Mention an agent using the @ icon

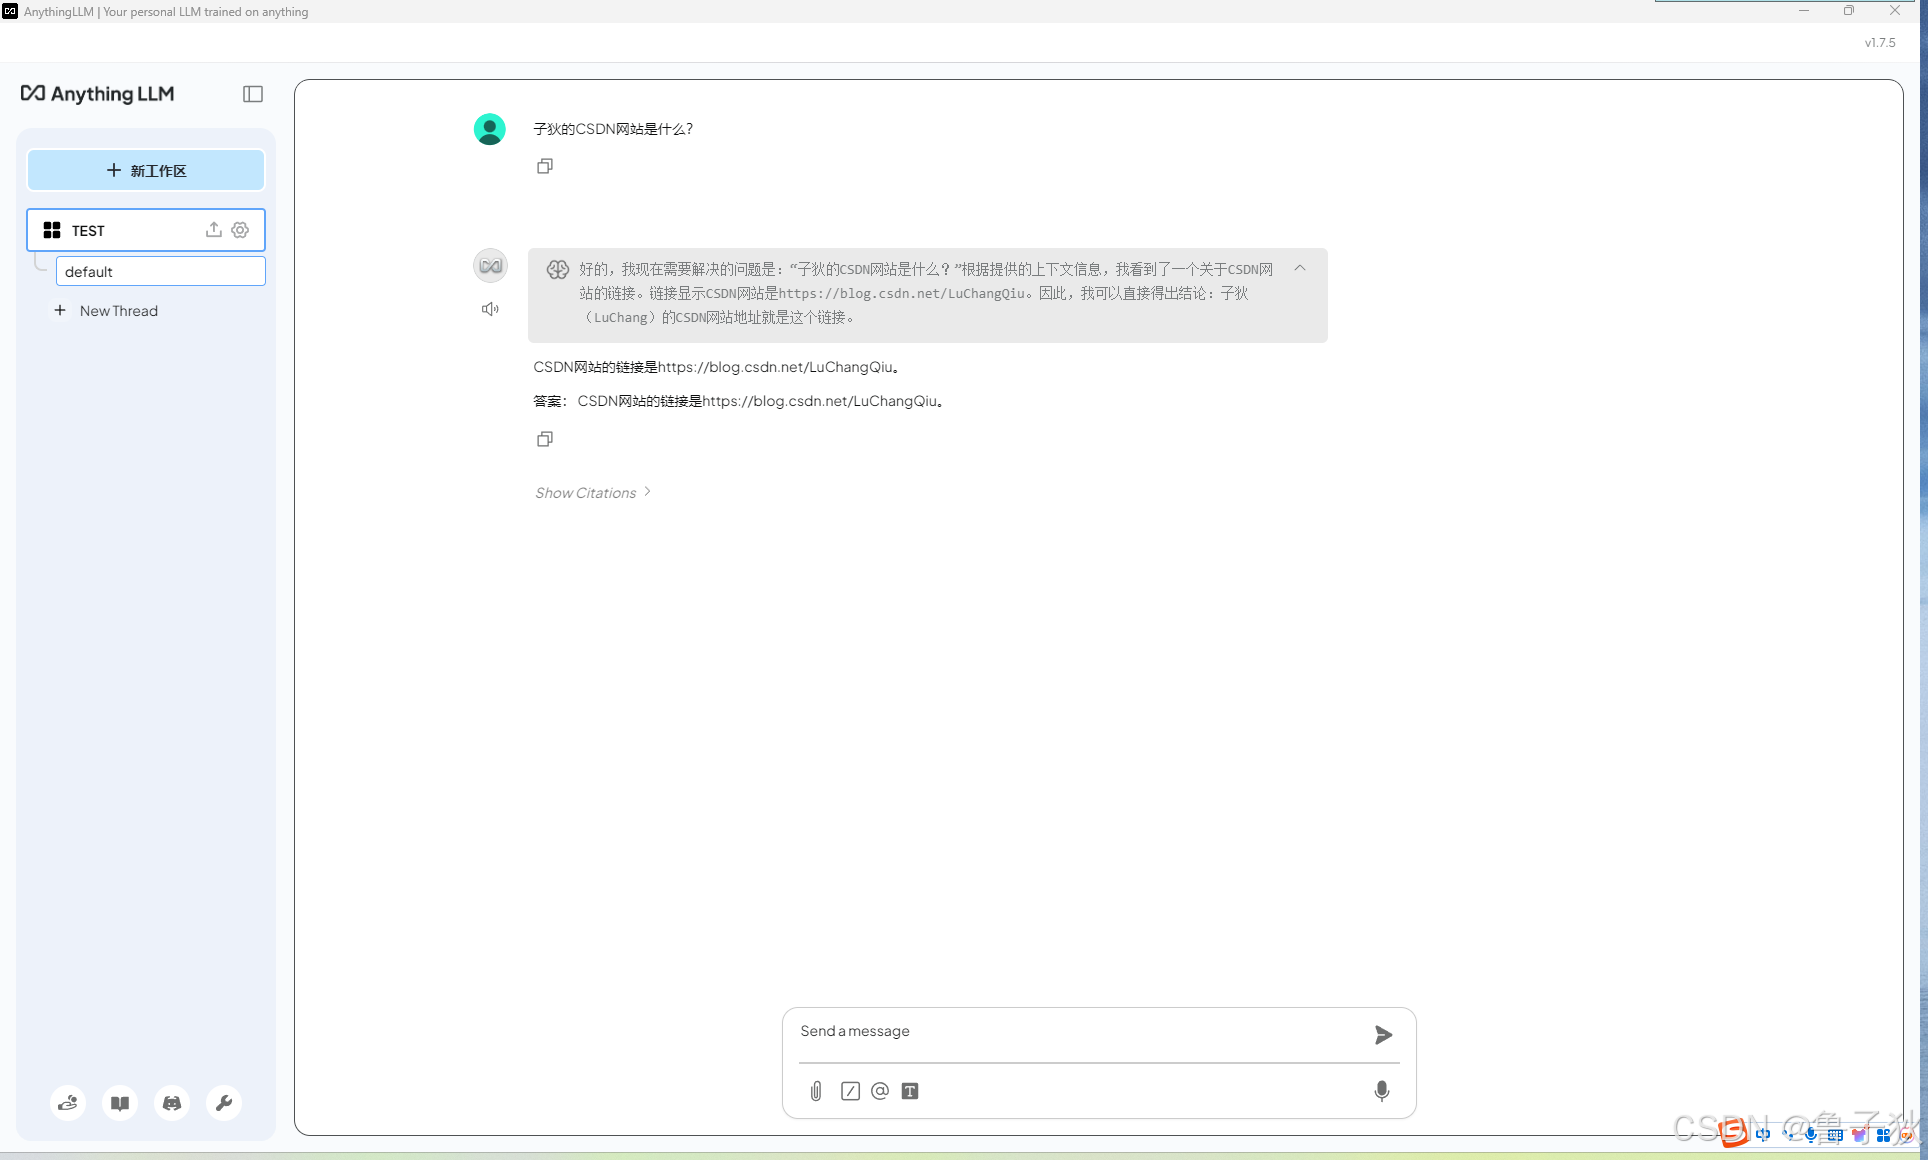point(880,1091)
